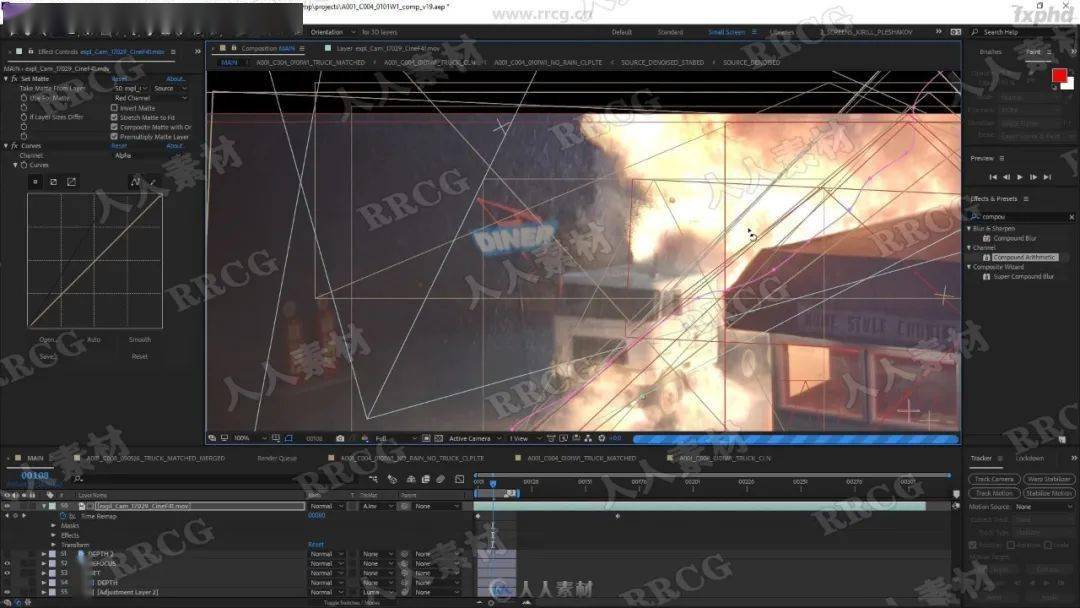
Task: Play the preview with the play button
Action: pos(1020,177)
